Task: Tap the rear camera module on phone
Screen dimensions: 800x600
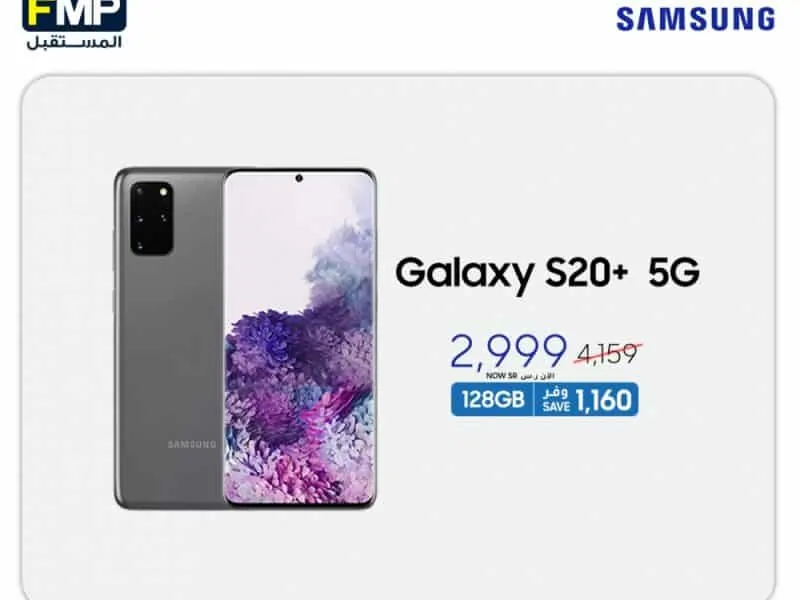Action: (x=151, y=218)
